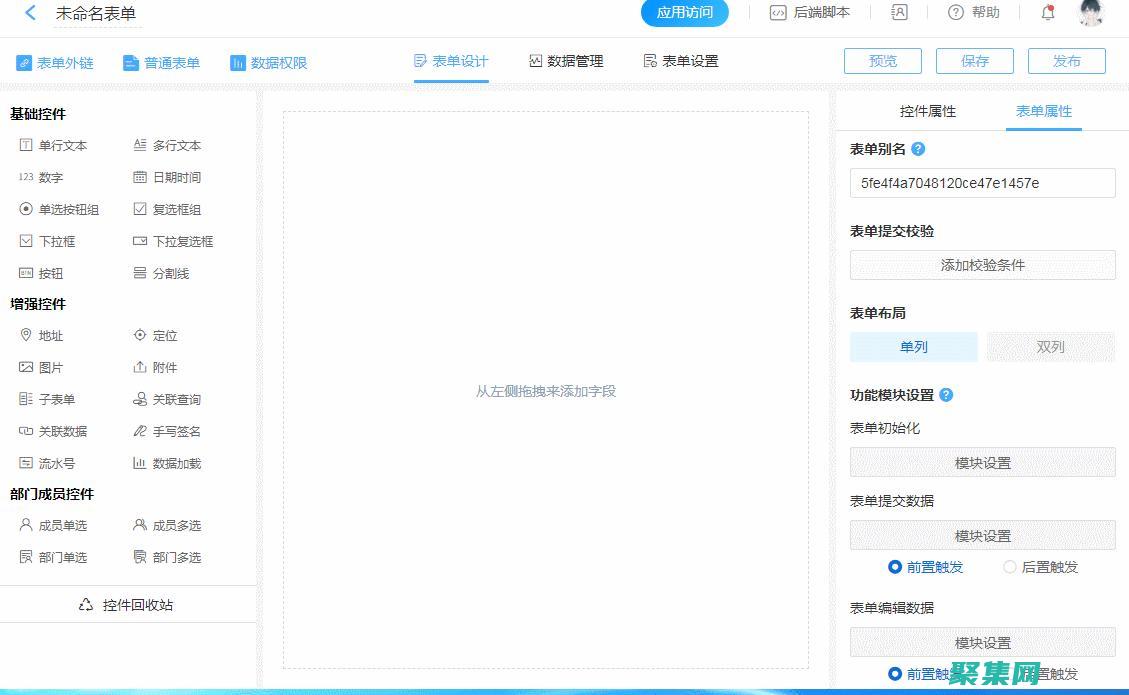
Task: Click the 添加校验条件 button
Action: [981, 265]
